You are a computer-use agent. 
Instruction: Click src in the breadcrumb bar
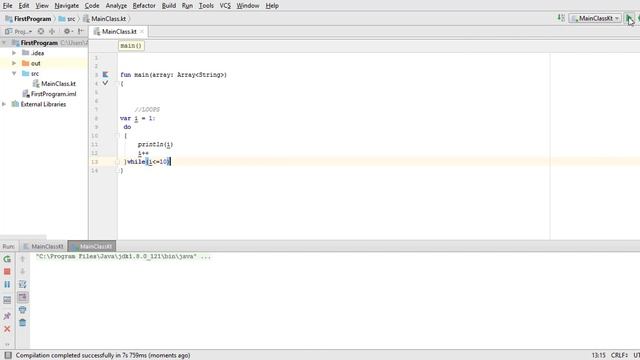[x=67, y=19]
